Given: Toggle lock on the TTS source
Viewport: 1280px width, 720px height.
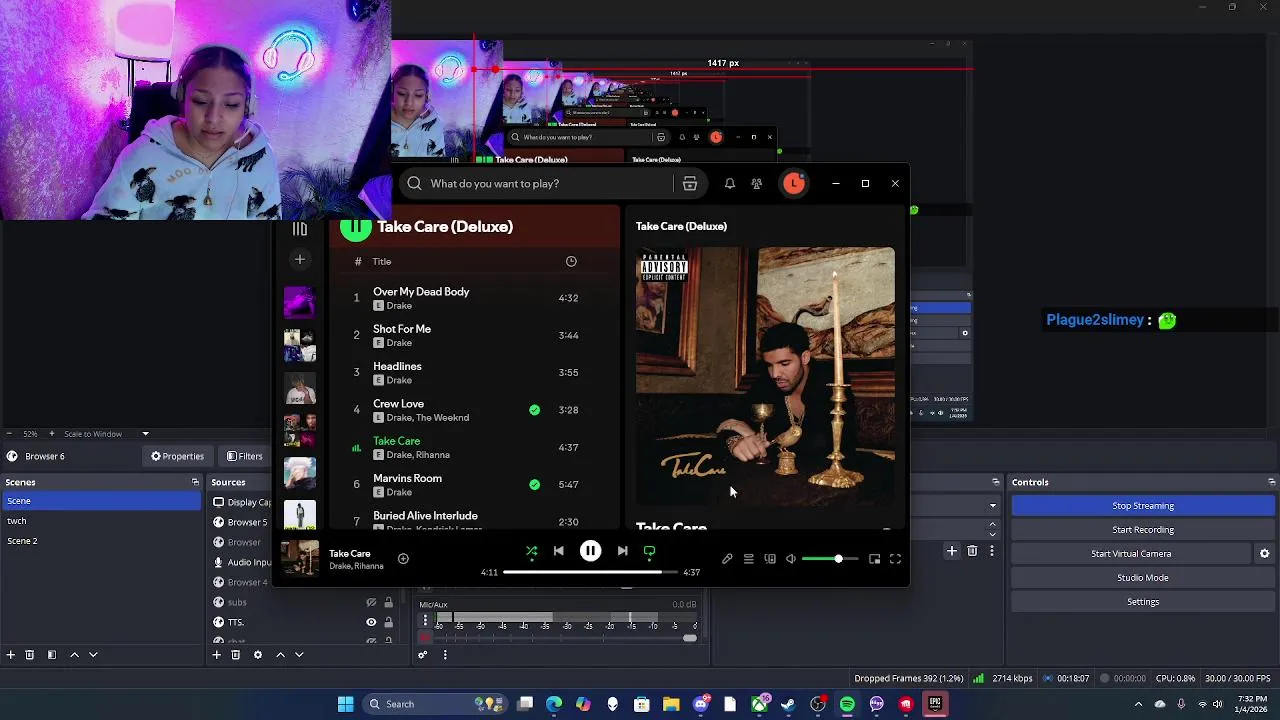Looking at the screenshot, I should [x=388, y=622].
